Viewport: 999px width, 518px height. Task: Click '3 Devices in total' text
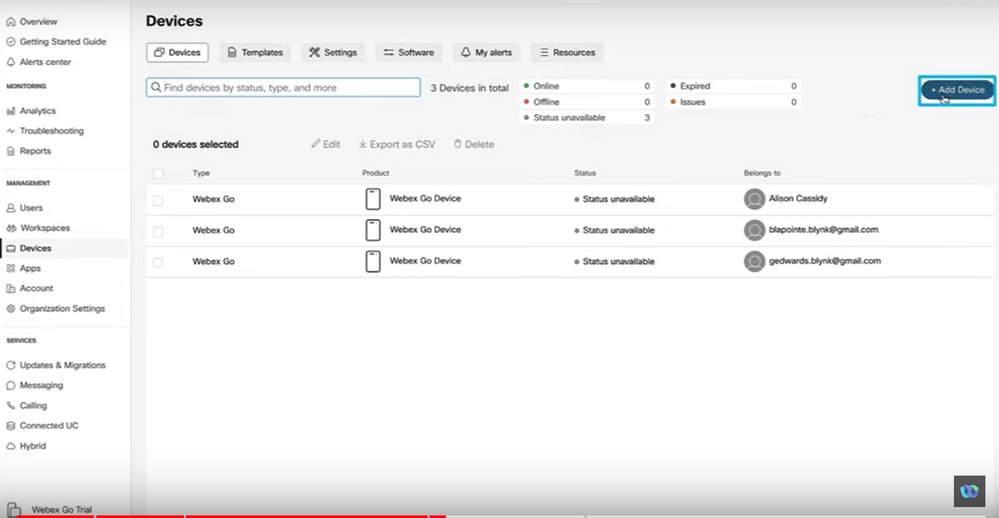[x=470, y=88]
